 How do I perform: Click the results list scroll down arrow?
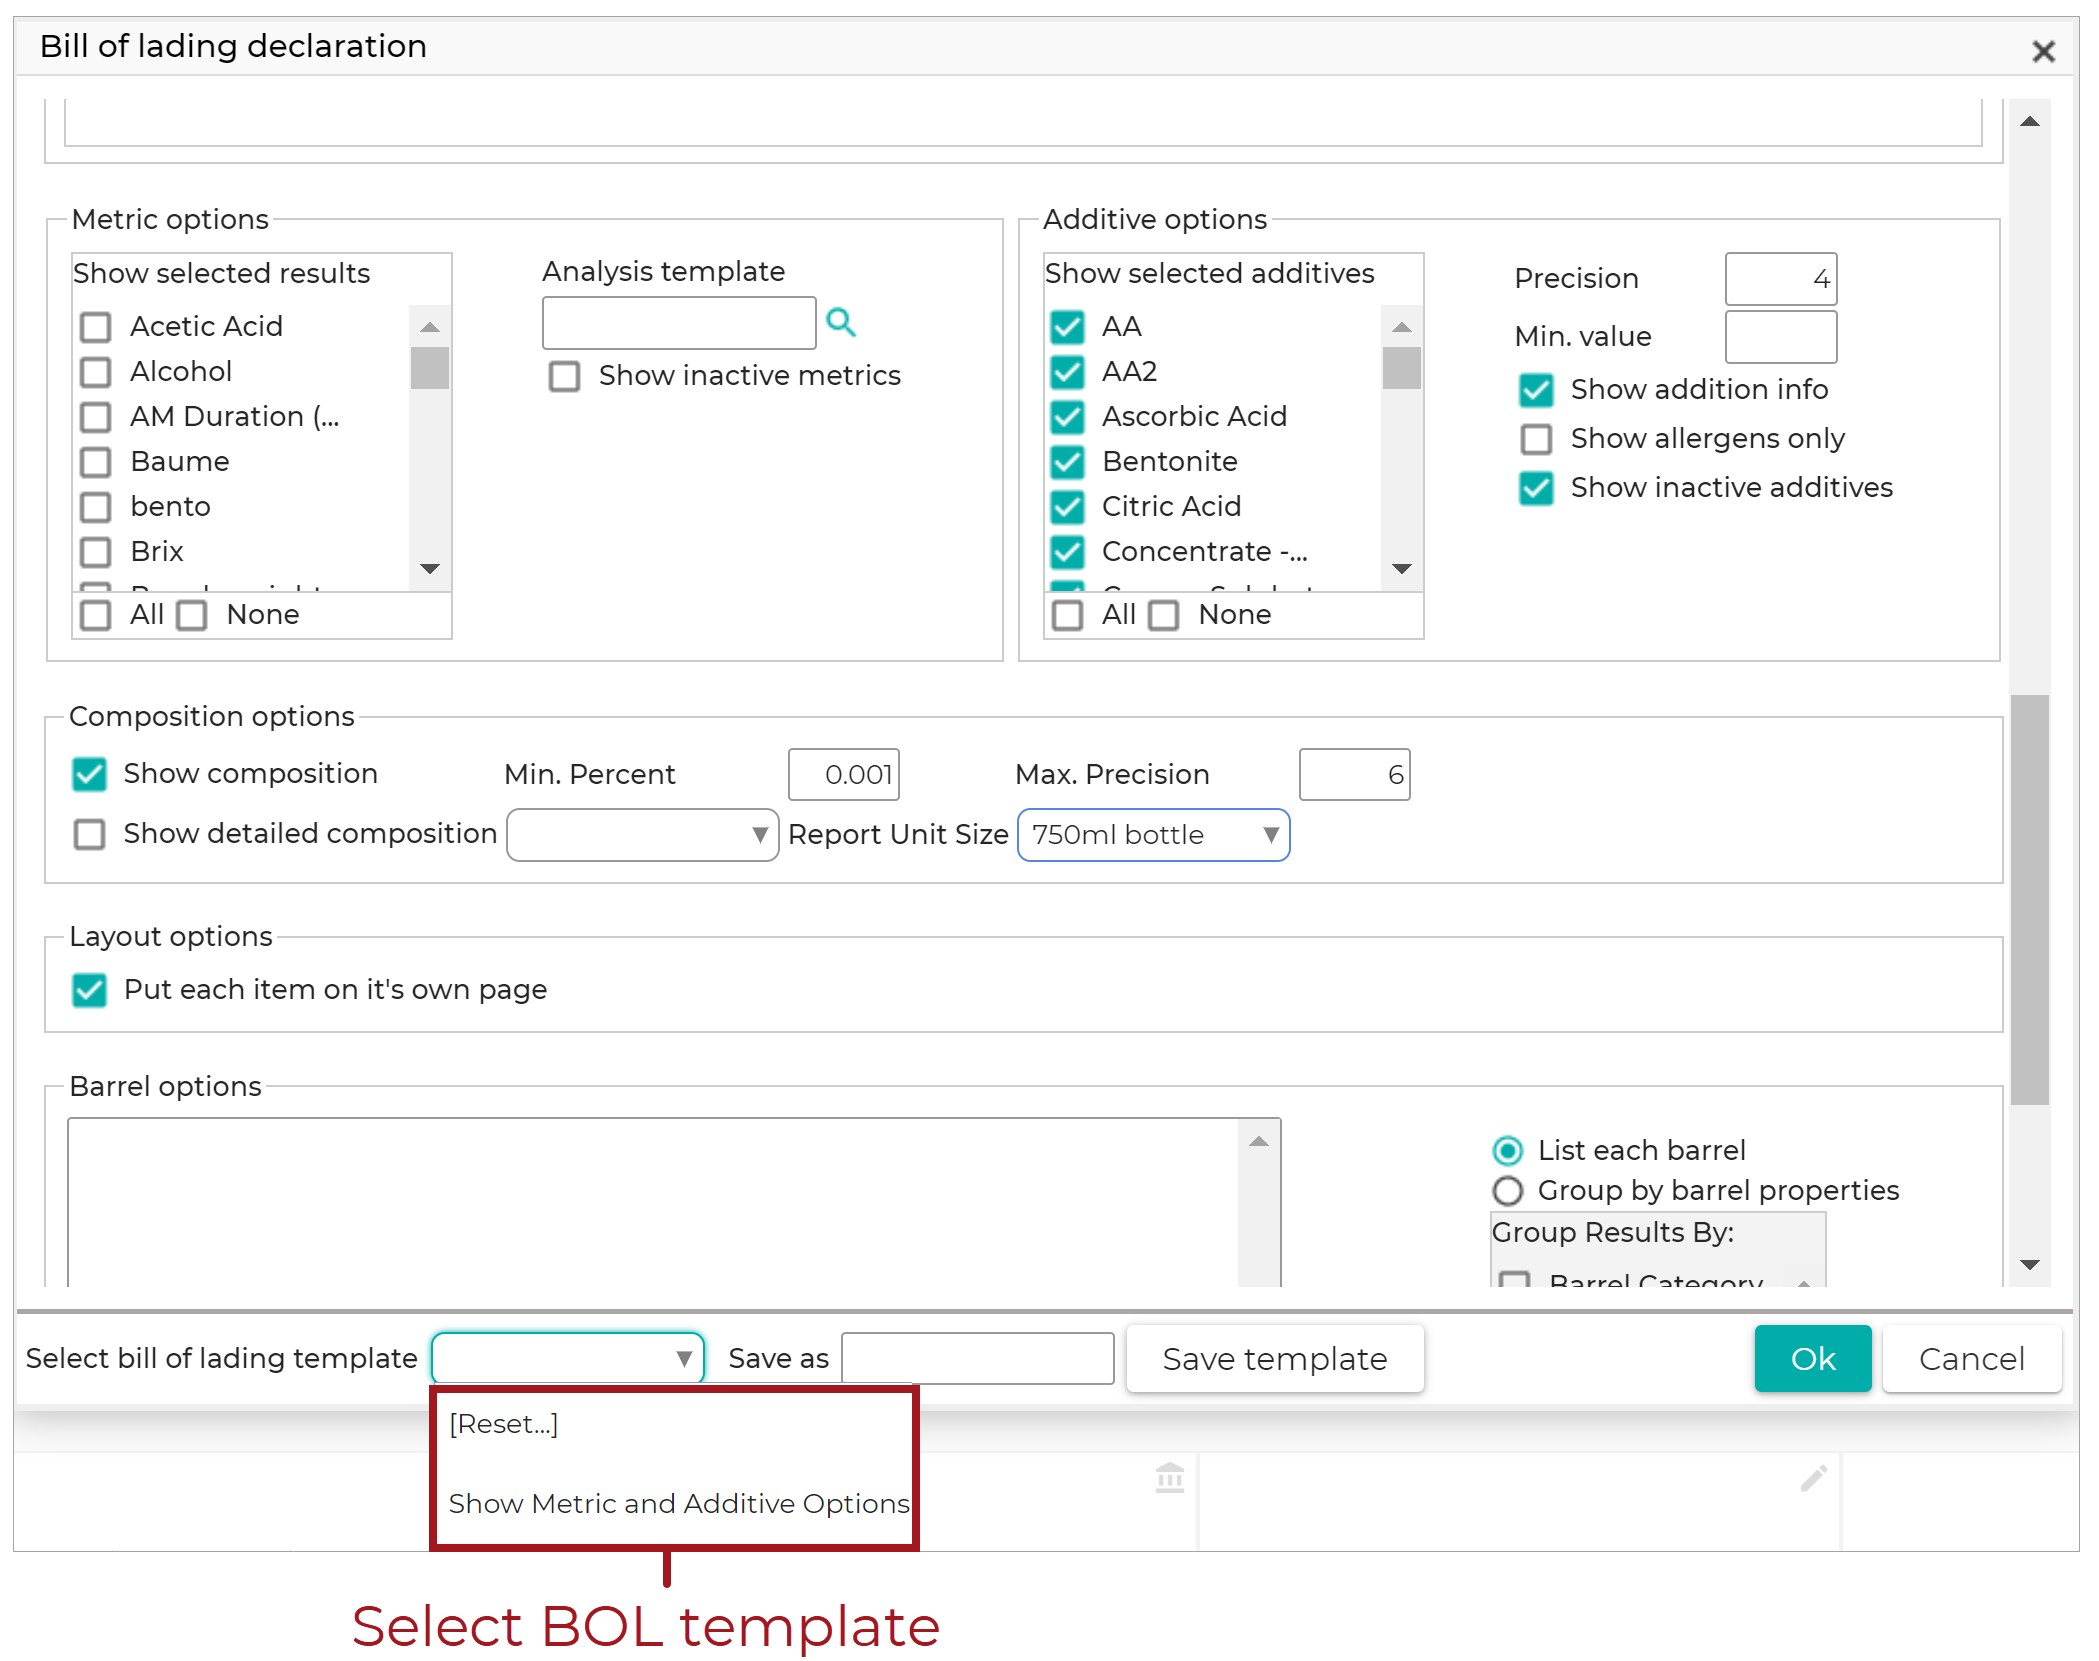[430, 569]
